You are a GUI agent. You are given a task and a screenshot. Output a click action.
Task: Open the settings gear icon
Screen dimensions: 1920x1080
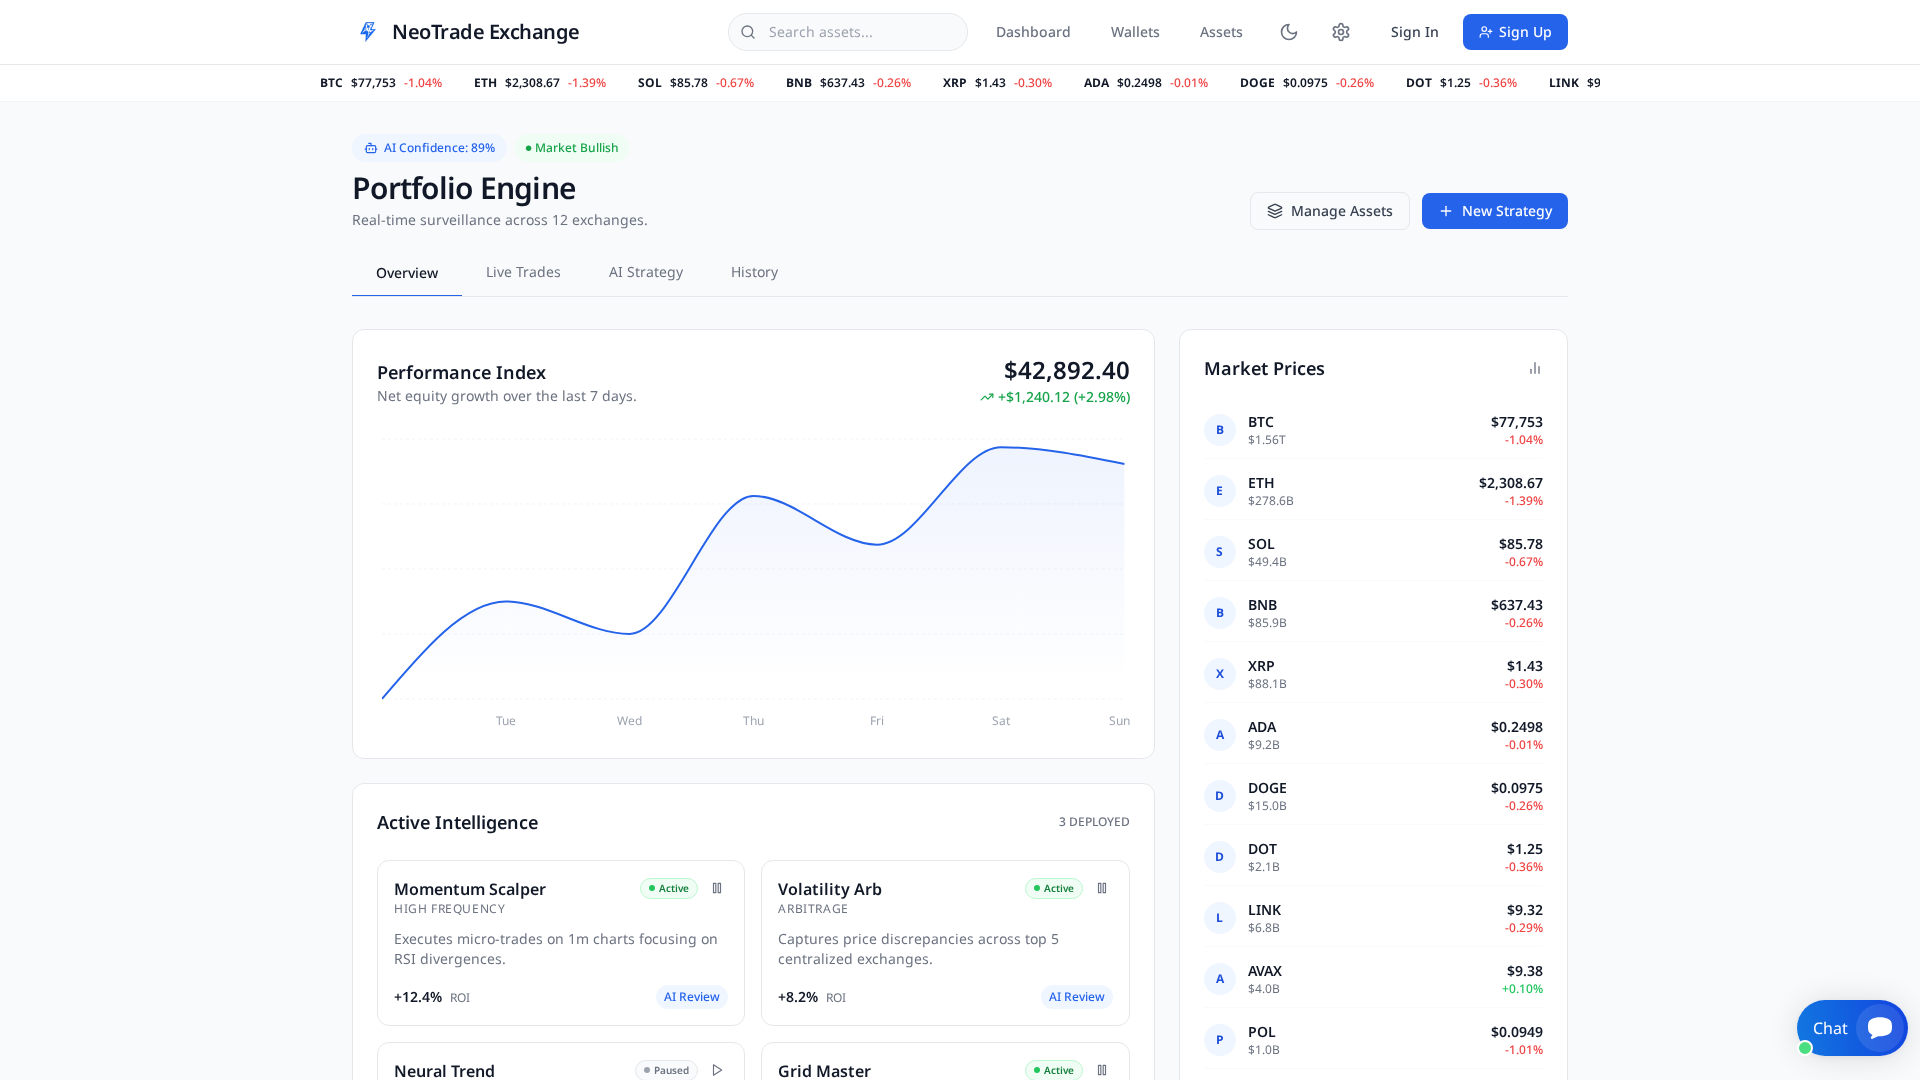click(1341, 32)
